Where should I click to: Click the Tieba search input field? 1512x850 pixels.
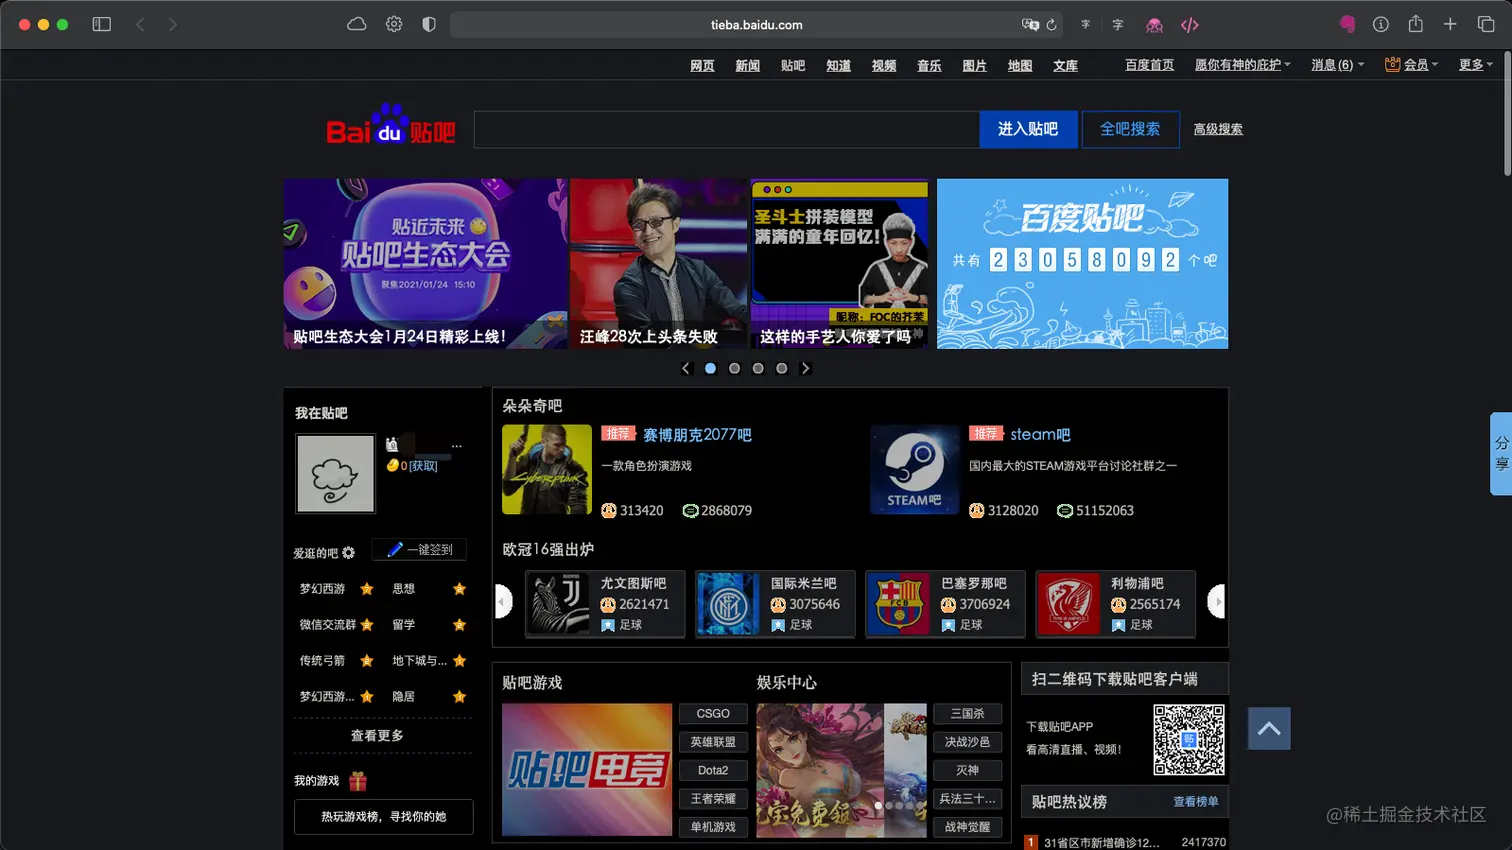coord(726,129)
